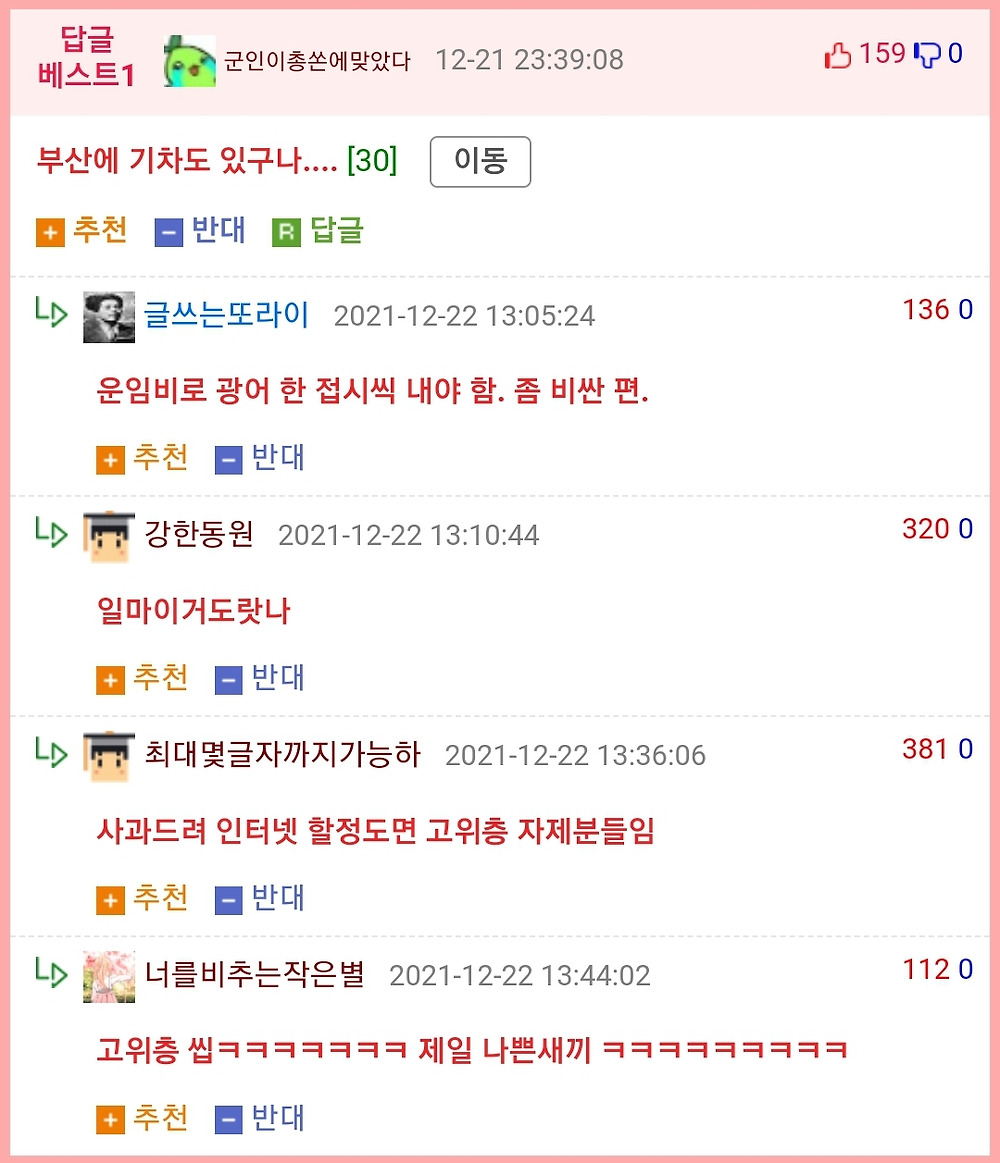Click the reply arrow before 강한동원

tap(51, 532)
